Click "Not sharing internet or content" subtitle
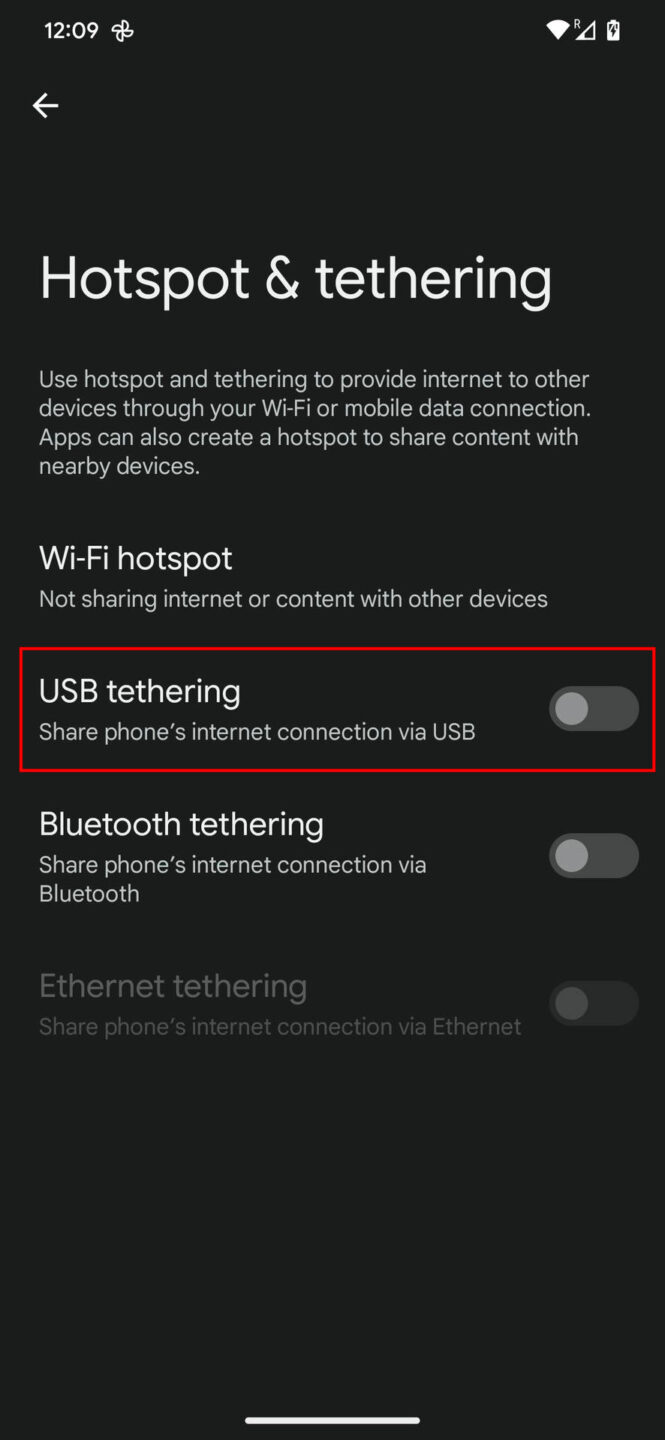The image size is (665, 1440). pyautogui.click(x=293, y=599)
